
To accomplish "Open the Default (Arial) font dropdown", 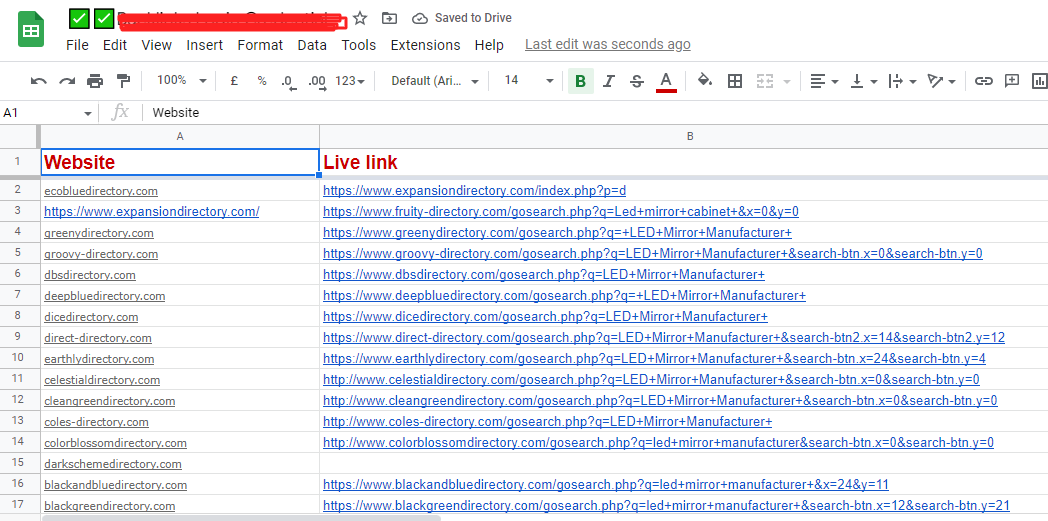I will (x=435, y=81).
